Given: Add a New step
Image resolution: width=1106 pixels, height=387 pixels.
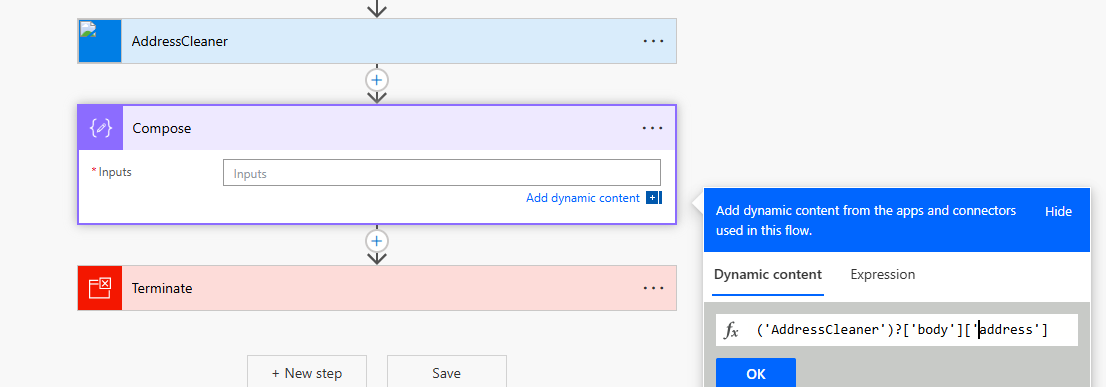Looking at the screenshot, I should coord(307,372).
